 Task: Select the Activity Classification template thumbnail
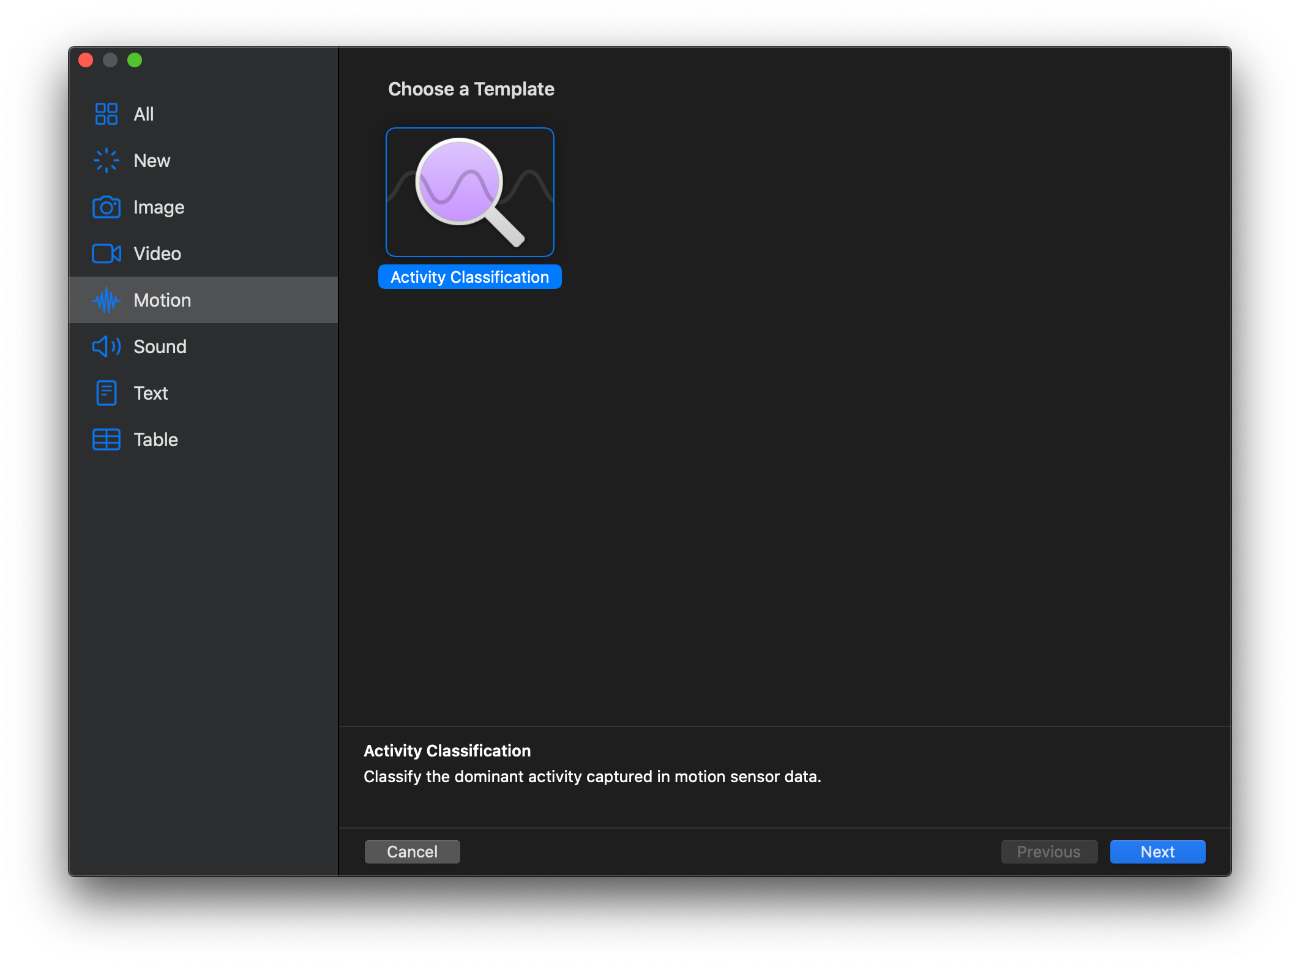(470, 192)
